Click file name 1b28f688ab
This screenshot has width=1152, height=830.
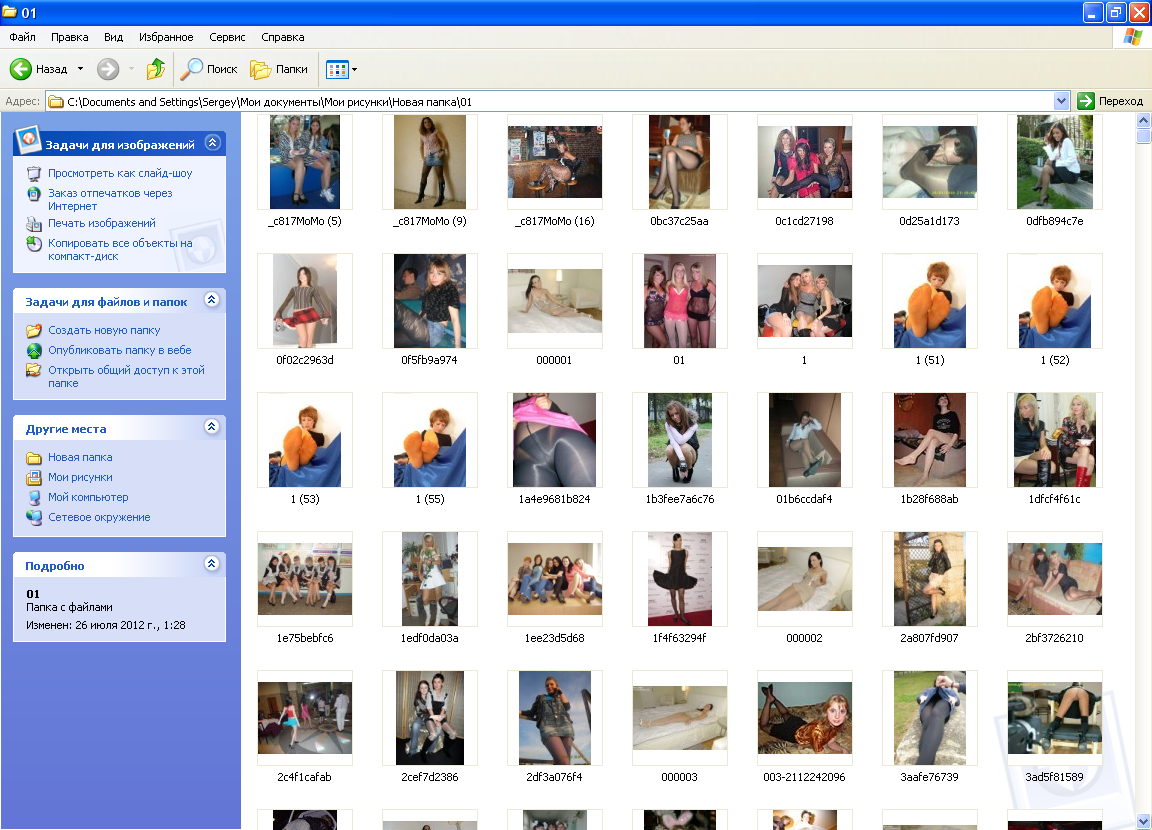[929, 499]
